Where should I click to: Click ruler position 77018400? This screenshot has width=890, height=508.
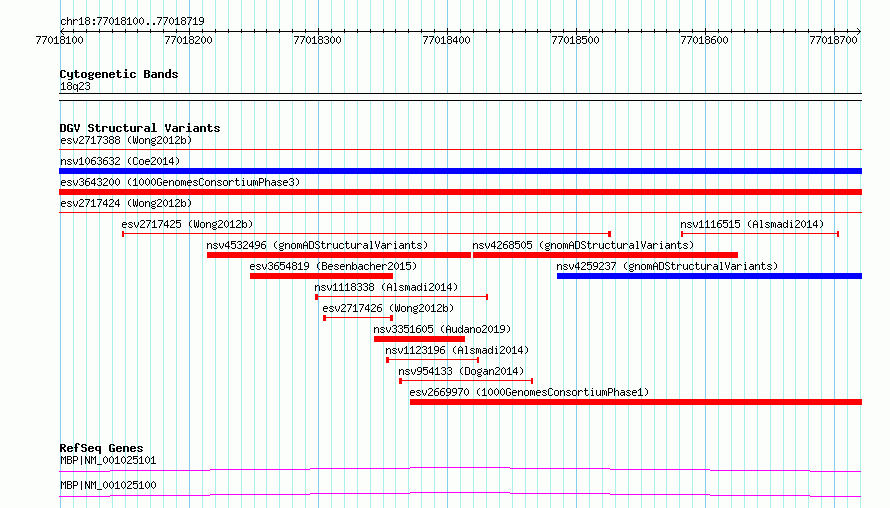tap(446, 40)
